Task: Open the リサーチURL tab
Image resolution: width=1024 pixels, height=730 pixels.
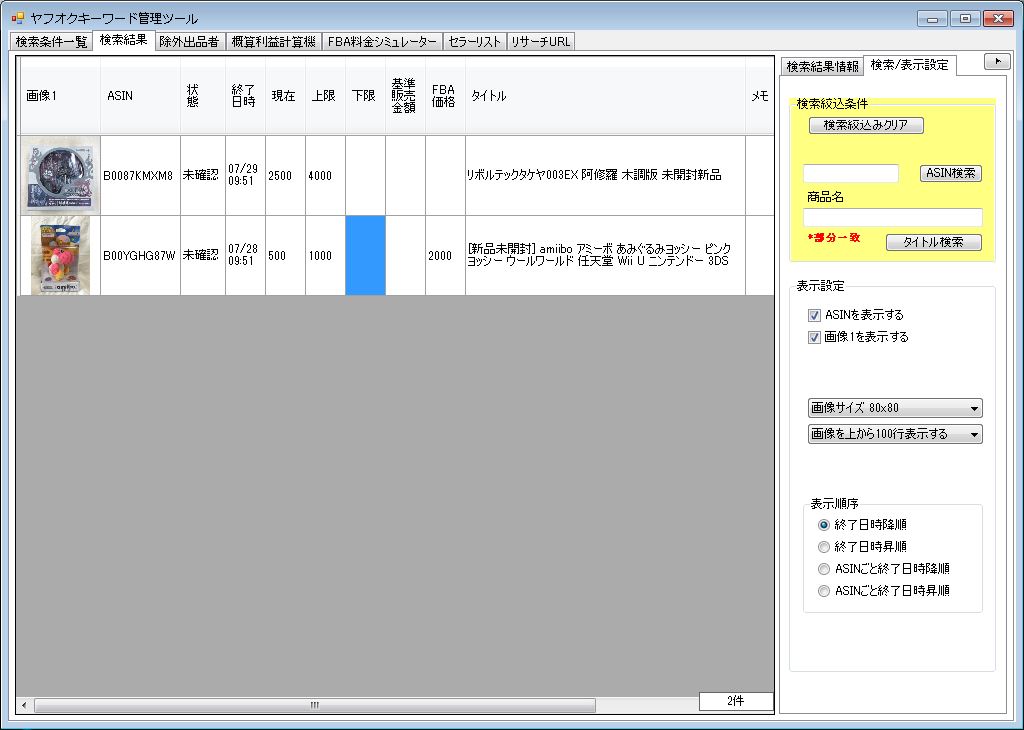Action: (x=541, y=42)
